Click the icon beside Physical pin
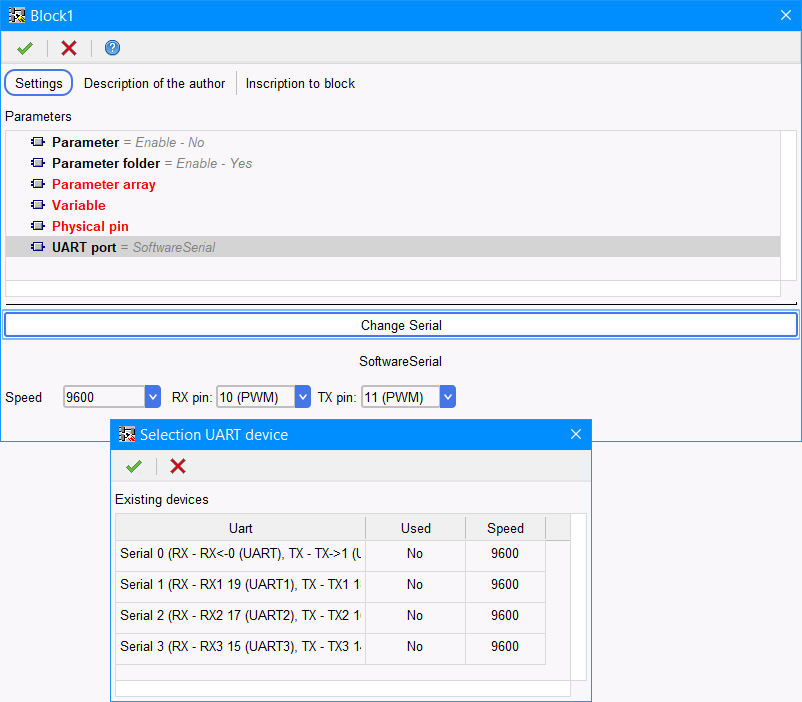802x702 pixels. pos(38,226)
